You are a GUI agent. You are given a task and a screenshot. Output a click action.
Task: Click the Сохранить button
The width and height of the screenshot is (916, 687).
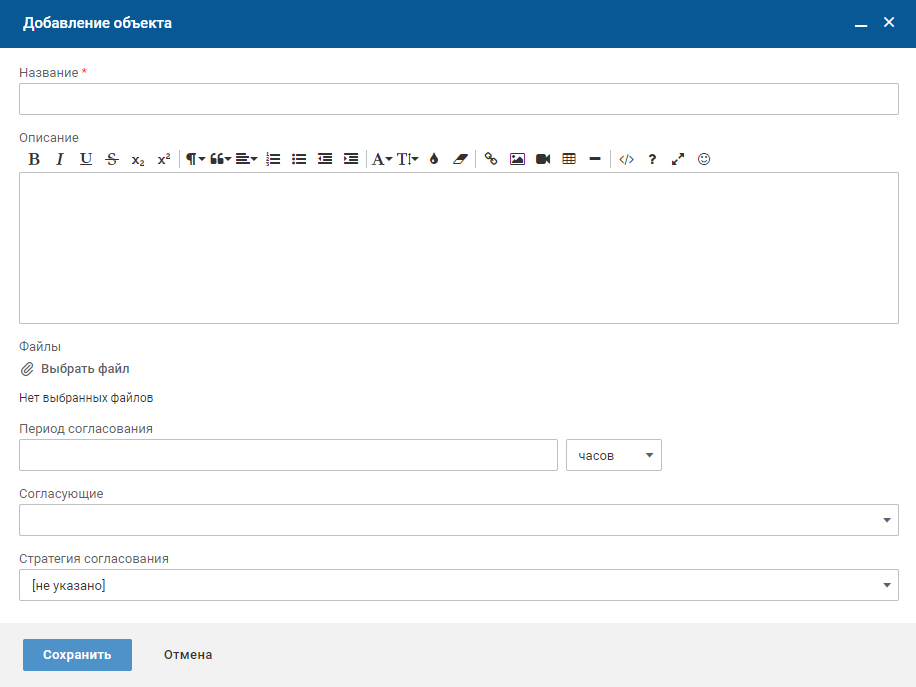(77, 655)
